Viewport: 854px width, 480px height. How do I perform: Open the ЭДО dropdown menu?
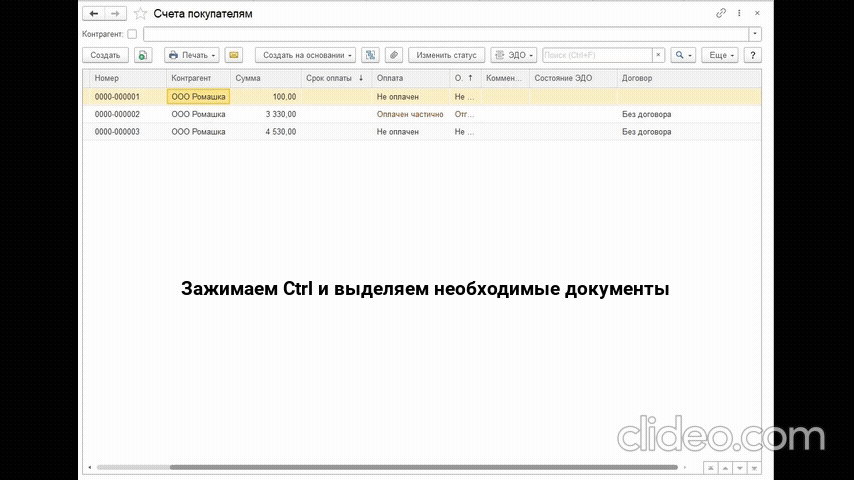[x=514, y=55]
